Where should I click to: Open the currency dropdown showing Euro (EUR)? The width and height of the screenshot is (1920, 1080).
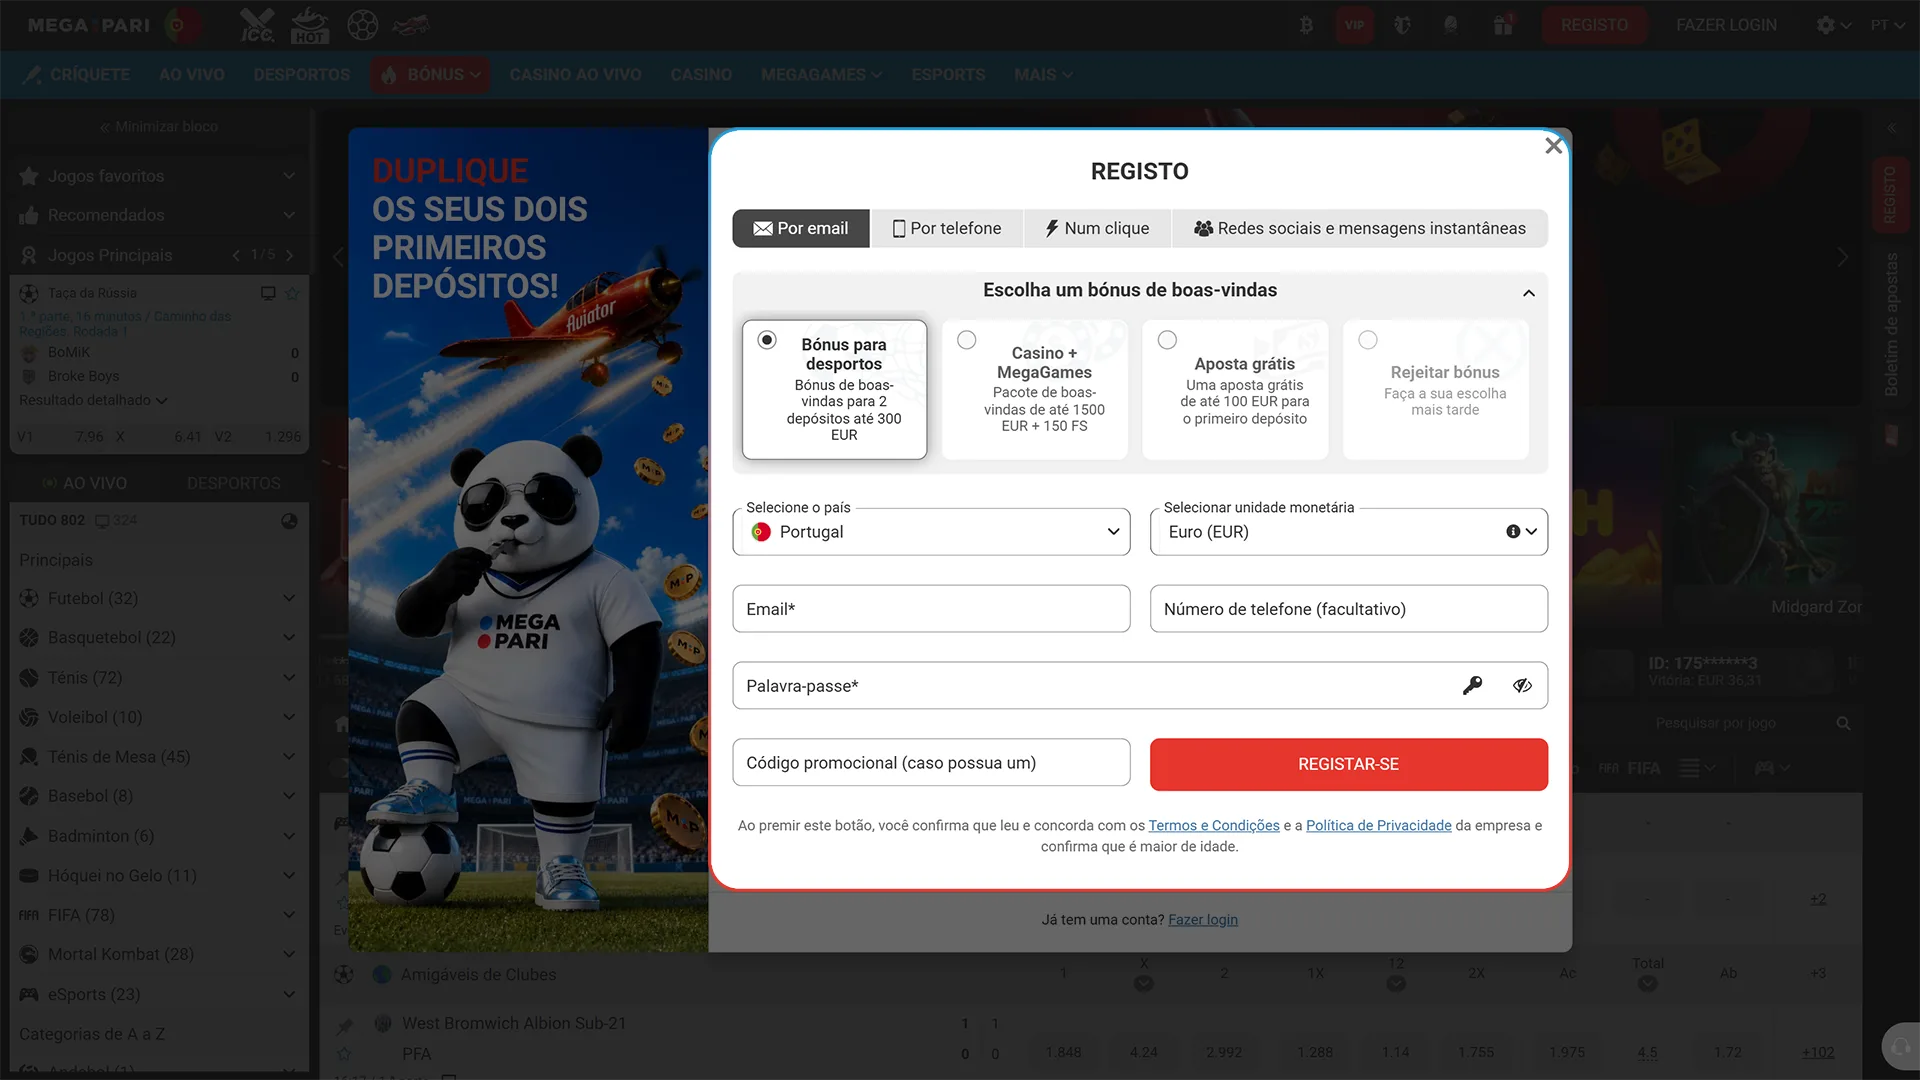1348,532
